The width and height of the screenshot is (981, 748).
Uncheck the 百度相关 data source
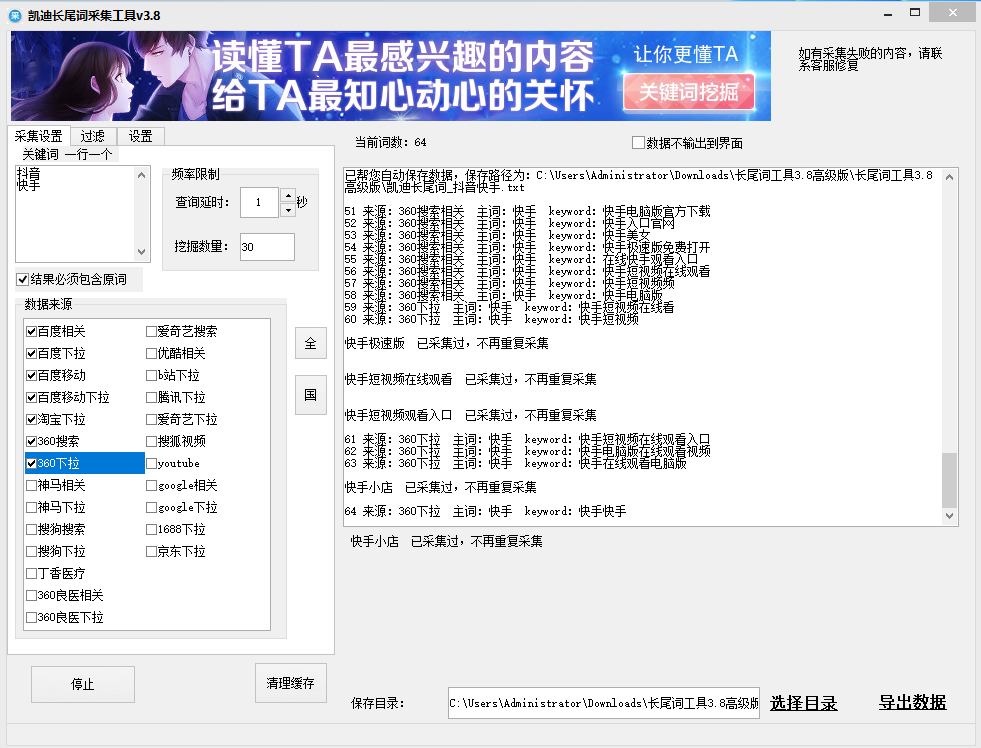point(32,331)
